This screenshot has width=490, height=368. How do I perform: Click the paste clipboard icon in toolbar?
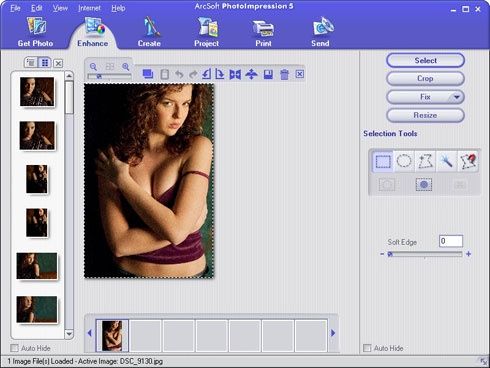(x=164, y=74)
